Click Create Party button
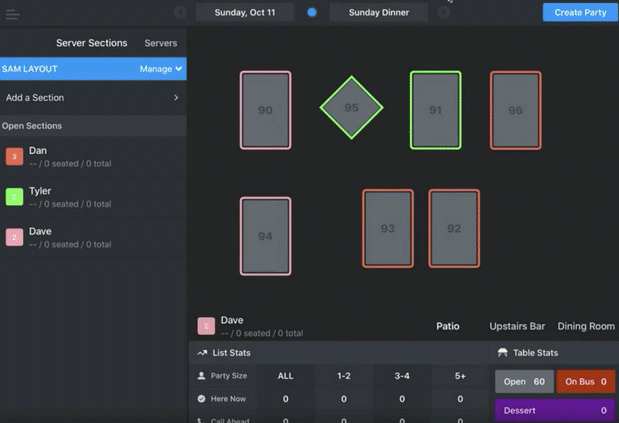The image size is (619, 423). (x=580, y=13)
